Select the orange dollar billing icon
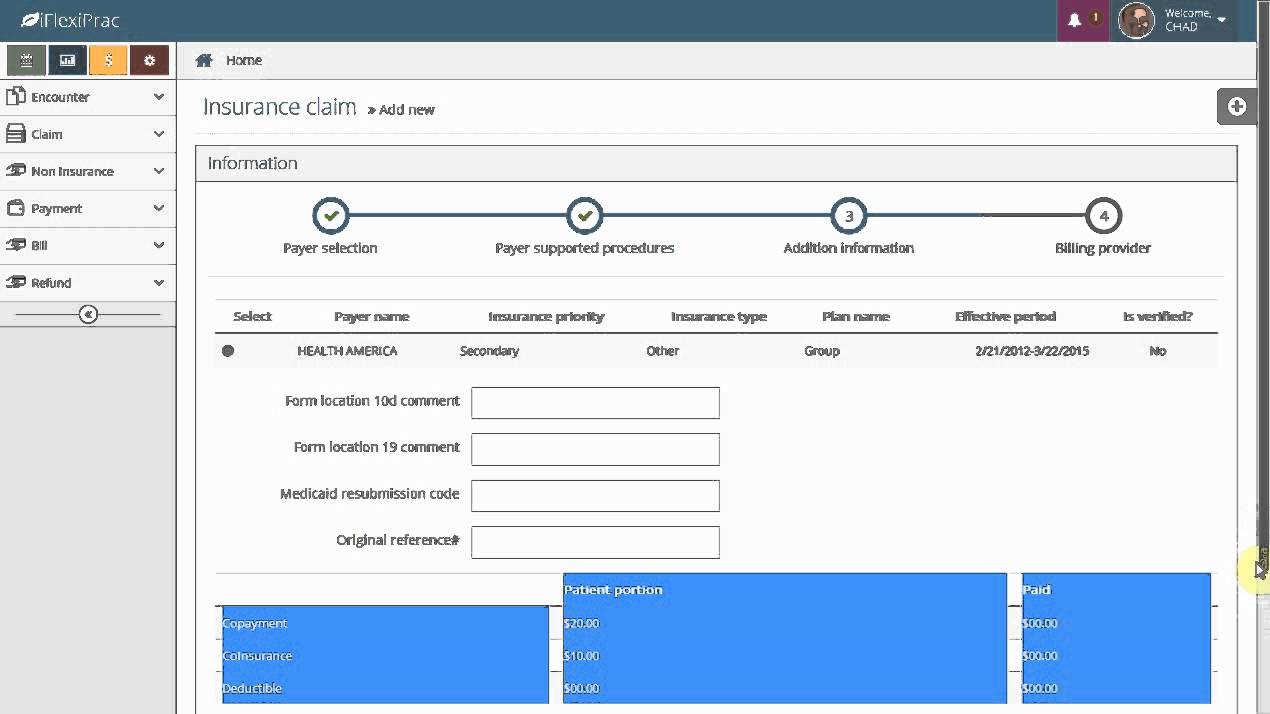 (x=108, y=60)
